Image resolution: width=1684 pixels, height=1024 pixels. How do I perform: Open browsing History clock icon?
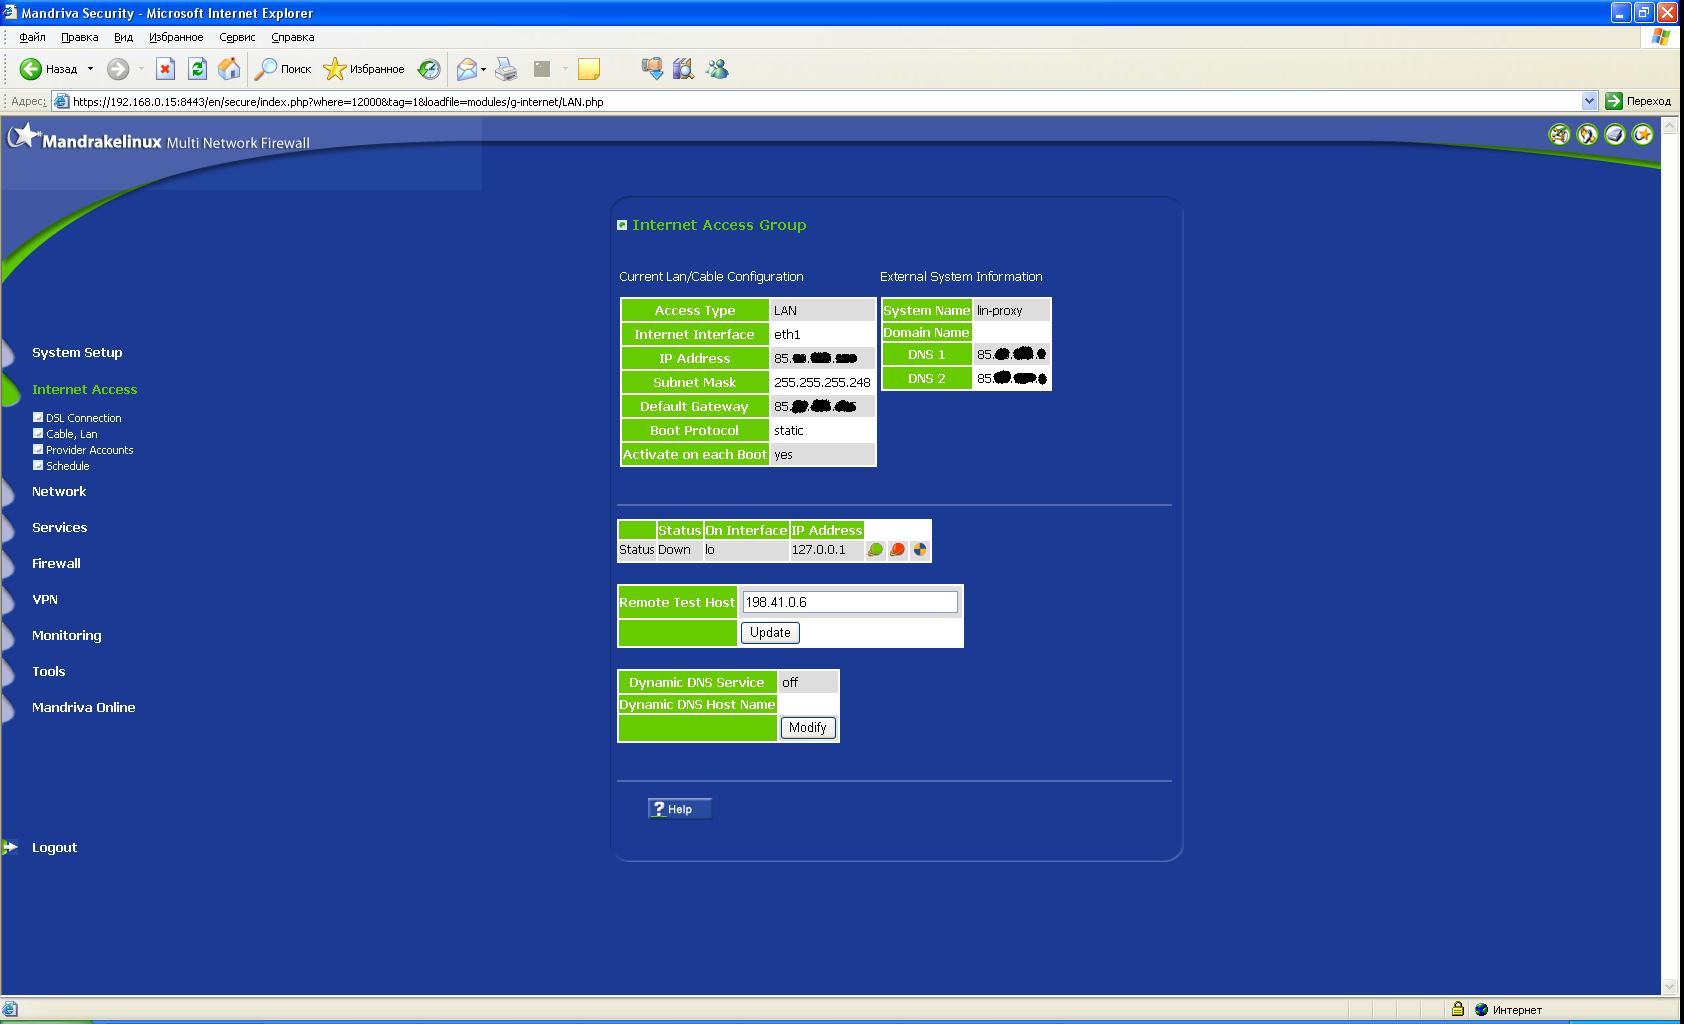pyautogui.click(x=429, y=69)
